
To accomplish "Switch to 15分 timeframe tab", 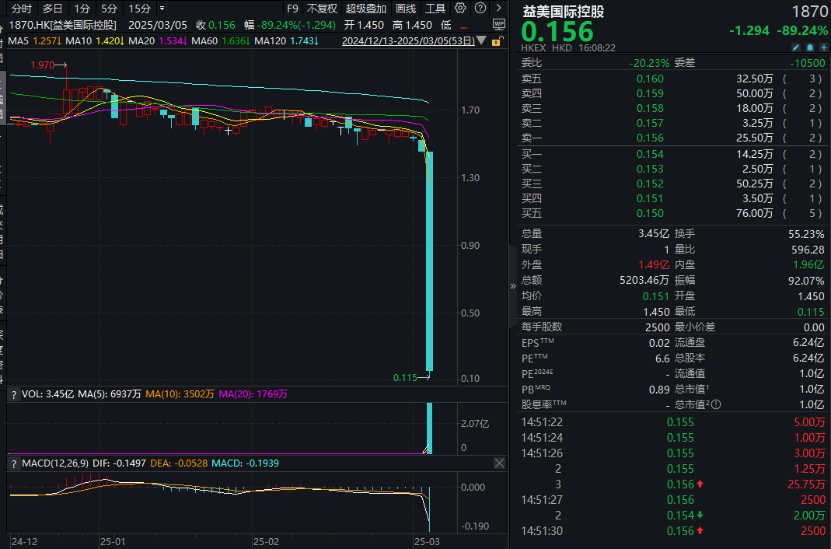I will (139, 7).
